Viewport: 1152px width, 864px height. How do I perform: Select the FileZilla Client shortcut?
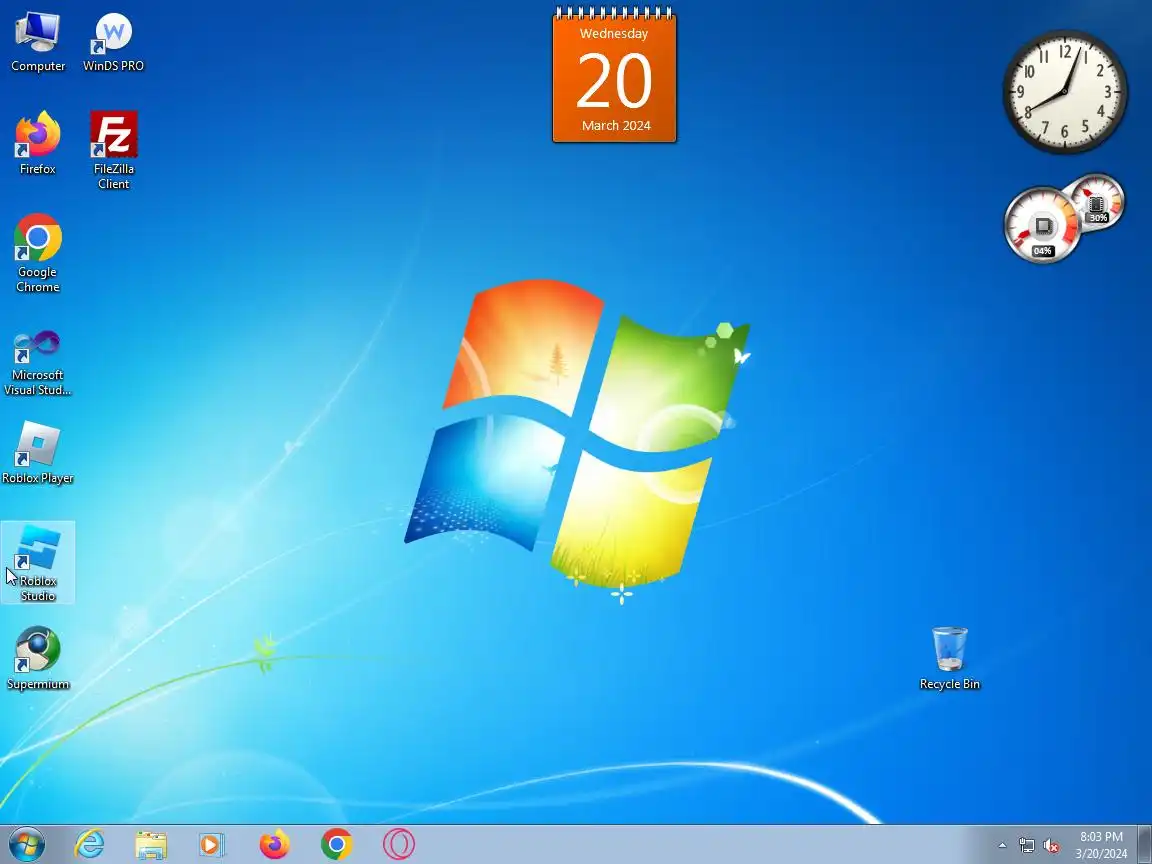(113, 151)
